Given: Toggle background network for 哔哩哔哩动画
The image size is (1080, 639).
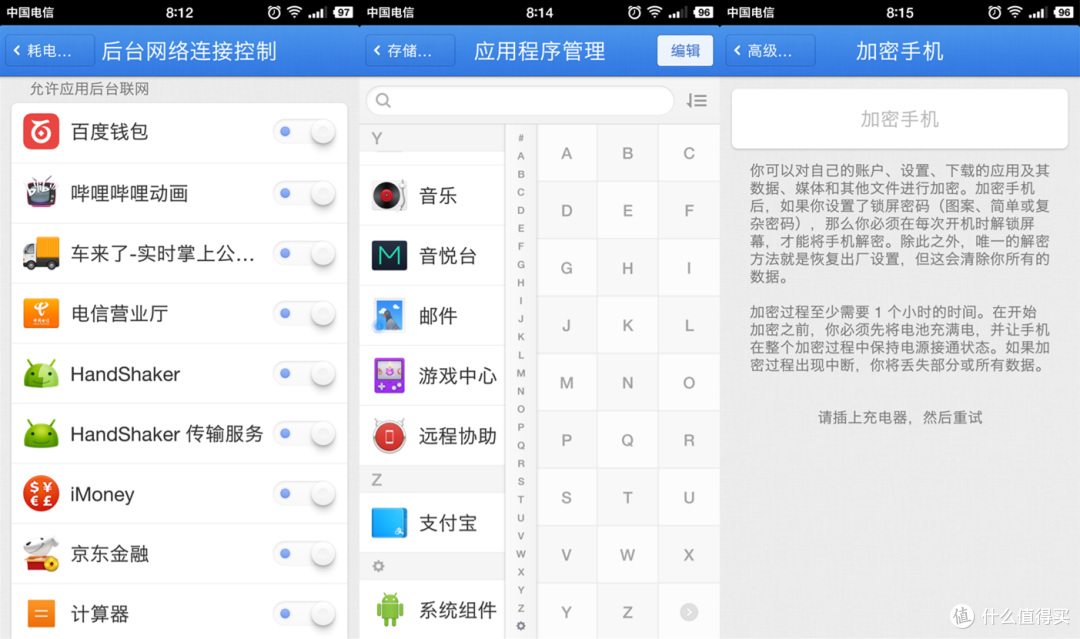Looking at the screenshot, I should pyautogui.click(x=304, y=193).
